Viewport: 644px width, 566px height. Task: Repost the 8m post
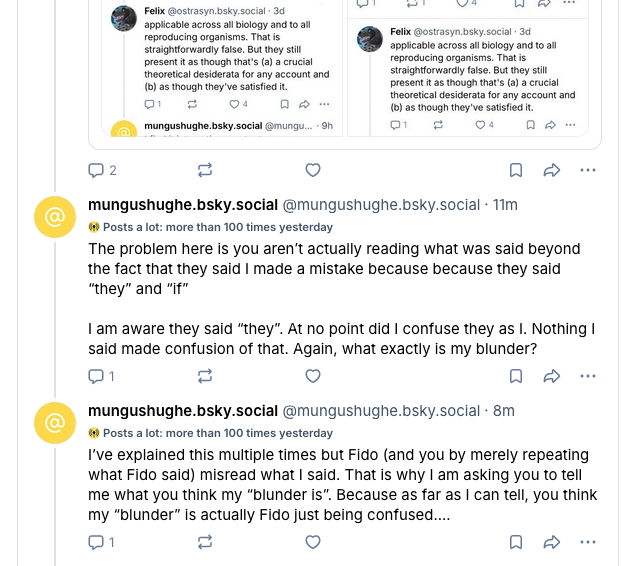tap(205, 542)
